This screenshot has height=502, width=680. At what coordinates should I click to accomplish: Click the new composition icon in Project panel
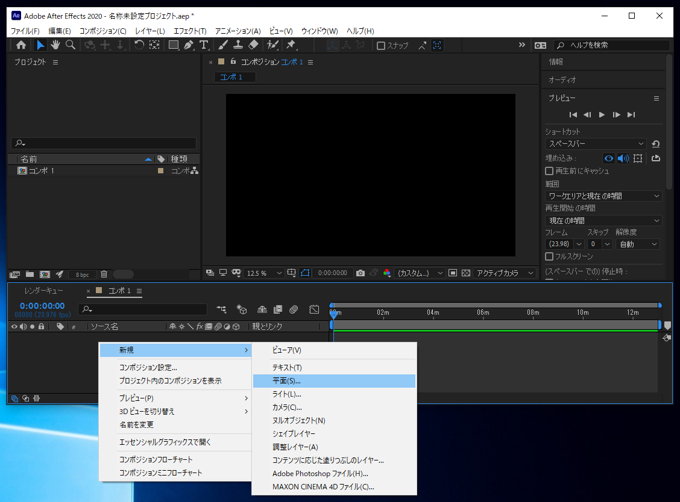[45, 274]
